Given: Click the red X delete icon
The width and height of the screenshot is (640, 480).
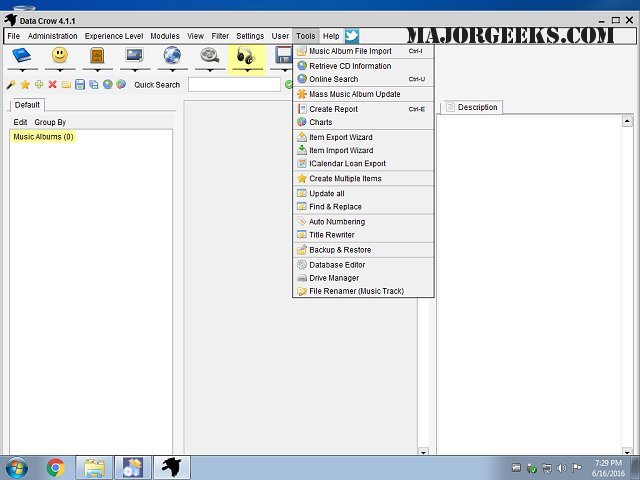Looking at the screenshot, I should pyautogui.click(x=52, y=84).
